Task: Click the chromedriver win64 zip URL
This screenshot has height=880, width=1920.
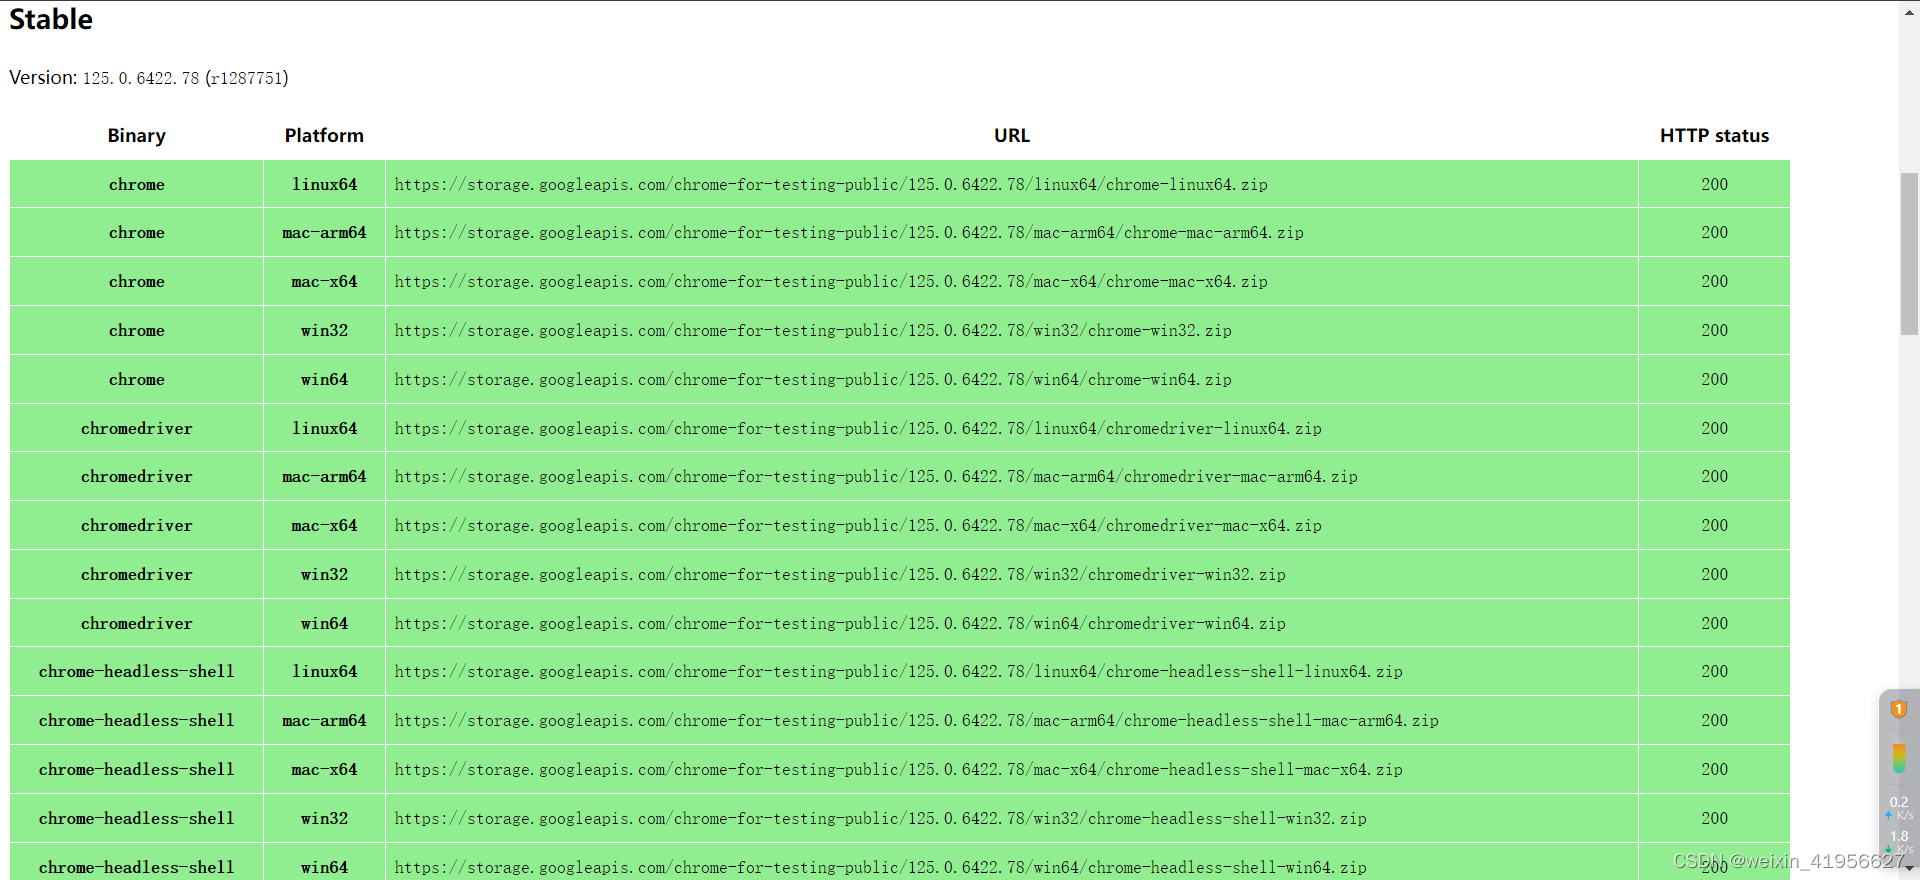Action: (840, 624)
